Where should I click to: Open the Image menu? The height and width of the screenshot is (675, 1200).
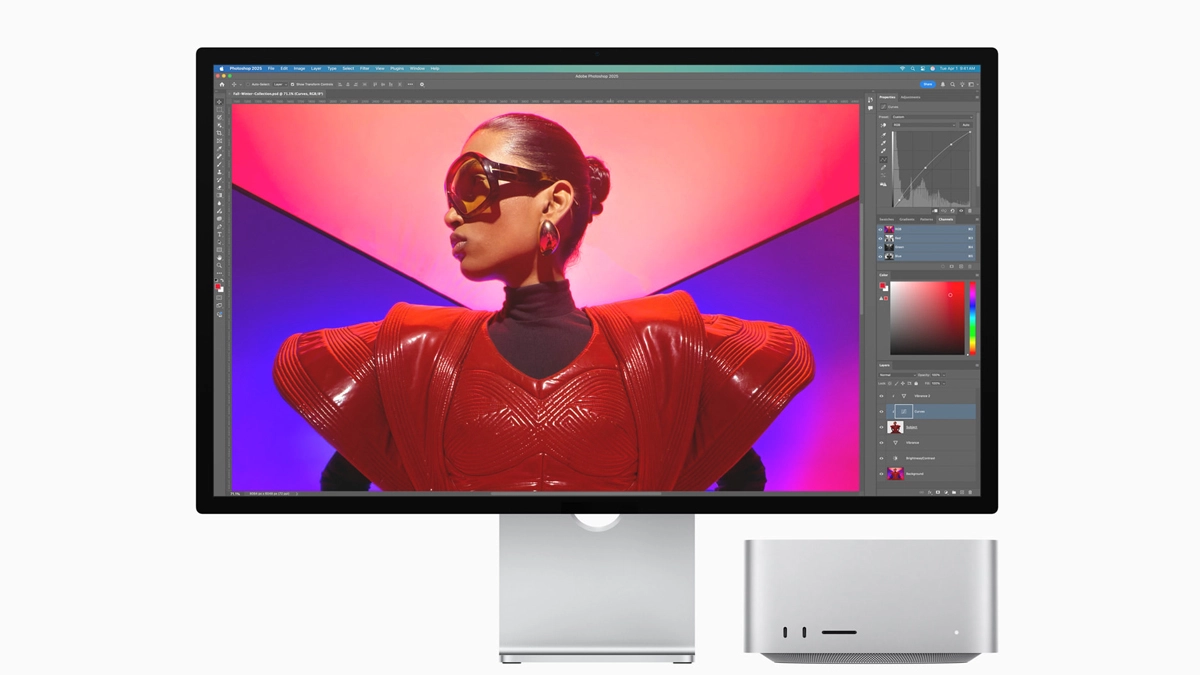click(299, 68)
